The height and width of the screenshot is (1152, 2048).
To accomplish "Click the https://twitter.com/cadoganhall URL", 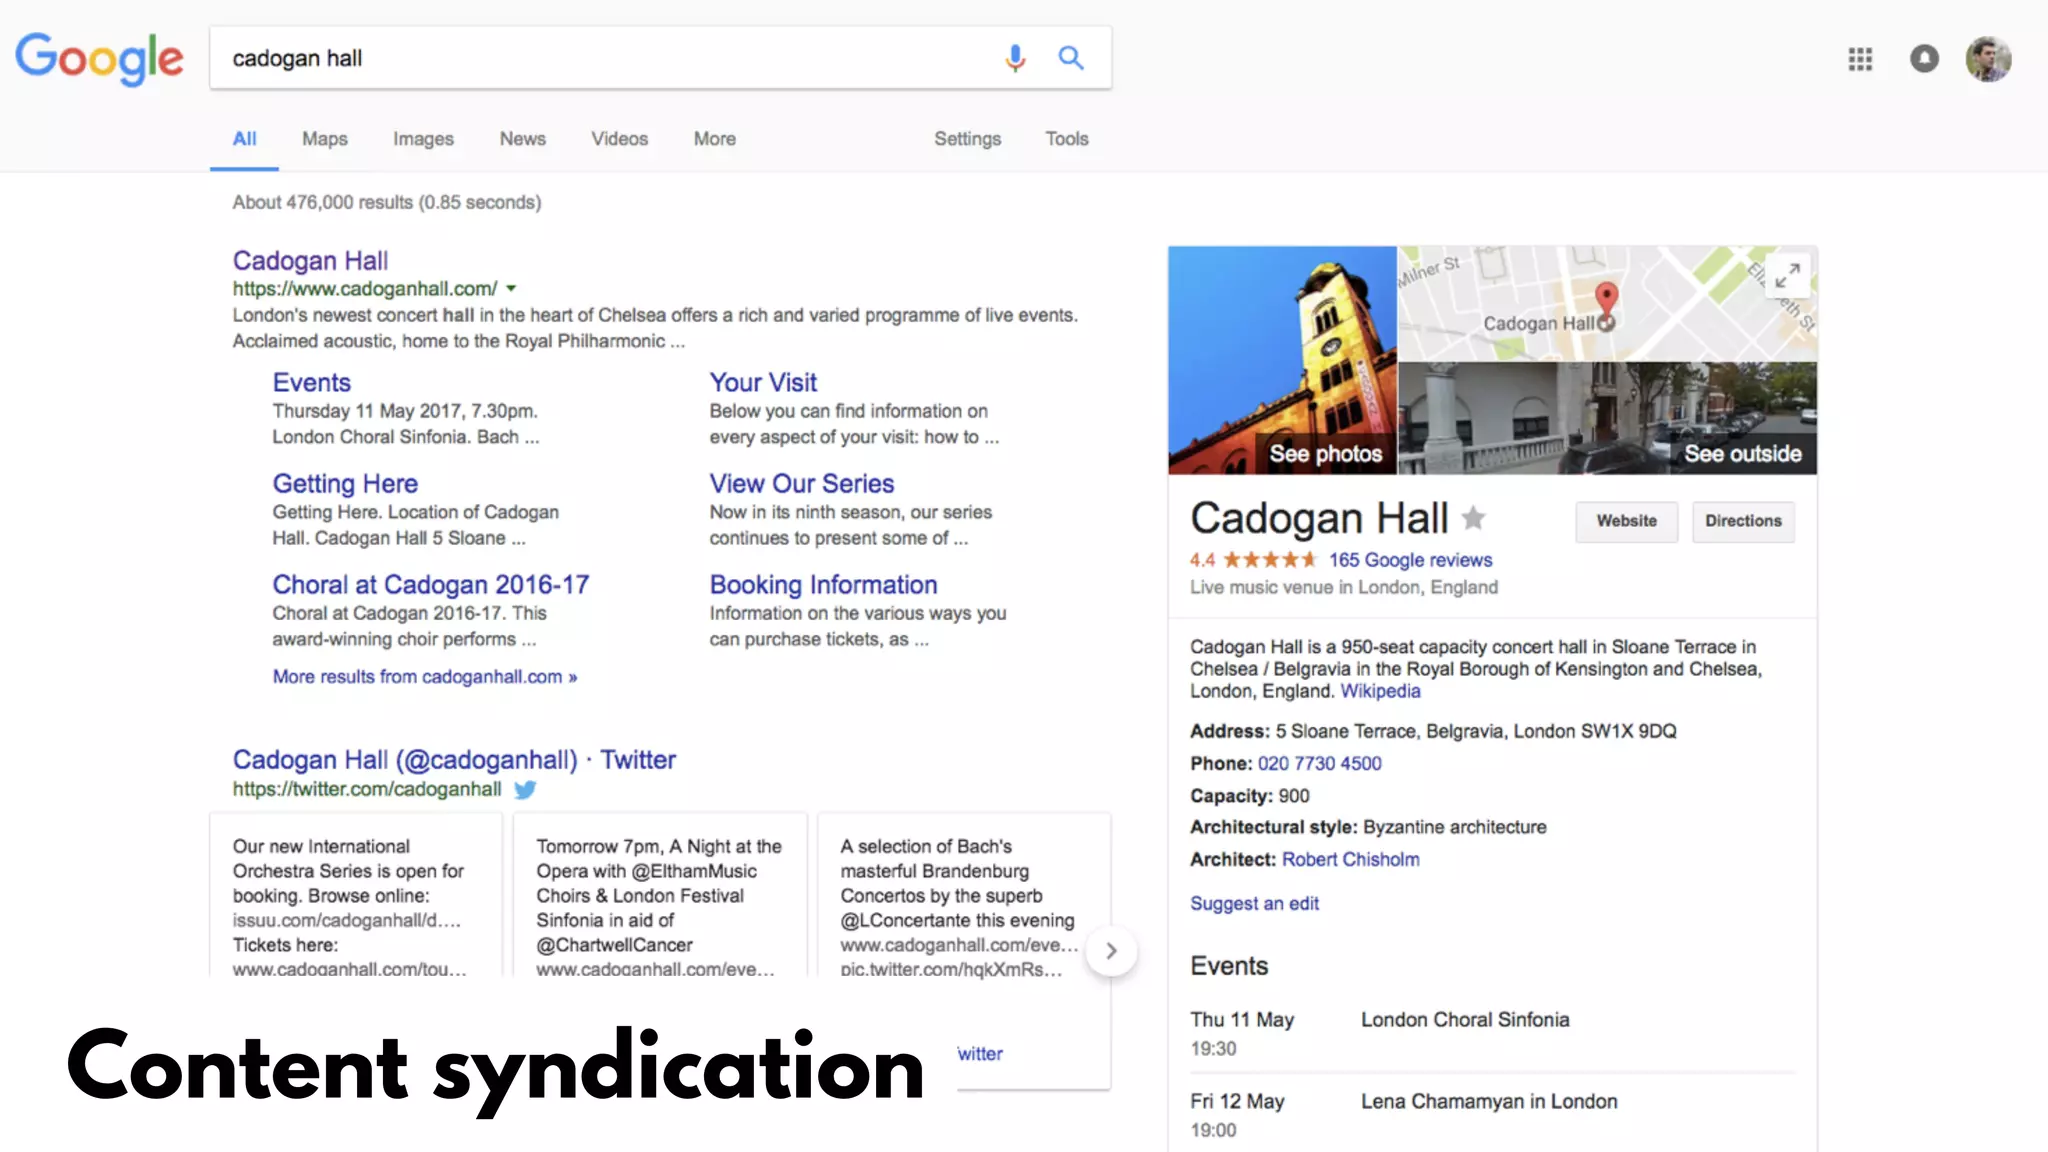I will click(367, 789).
